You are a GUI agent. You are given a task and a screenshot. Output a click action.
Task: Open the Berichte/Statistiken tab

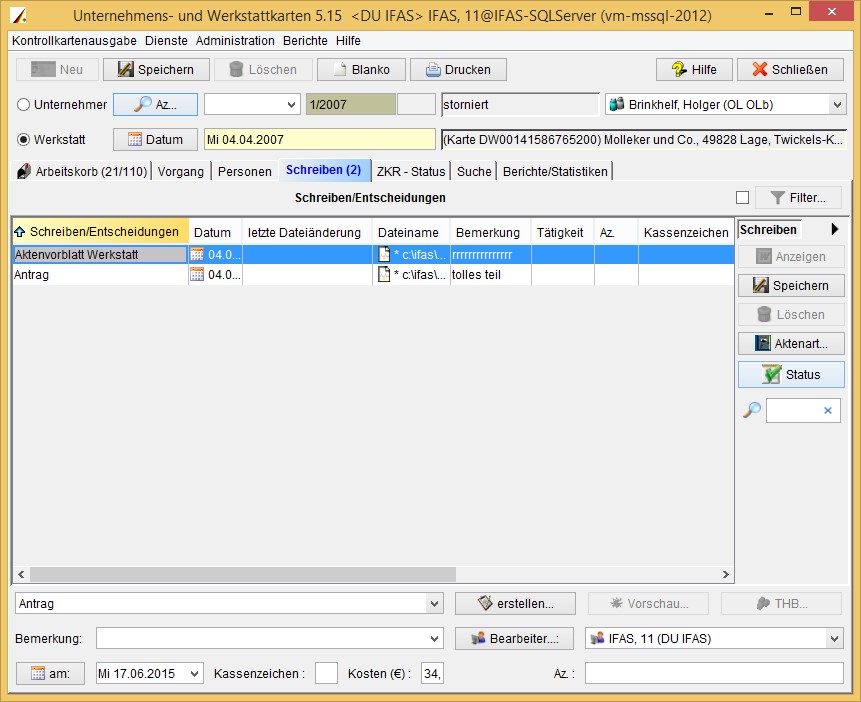[x=555, y=171]
